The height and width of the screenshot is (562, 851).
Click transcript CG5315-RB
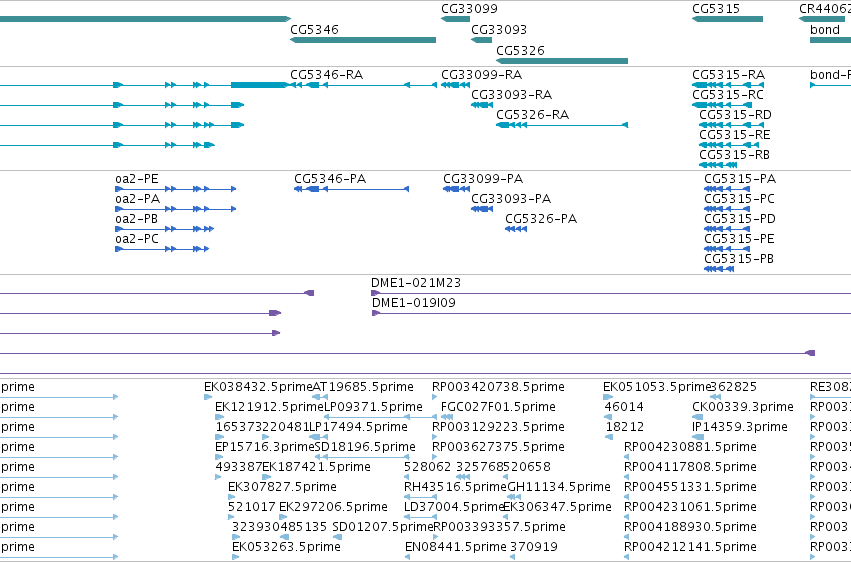click(x=718, y=165)
